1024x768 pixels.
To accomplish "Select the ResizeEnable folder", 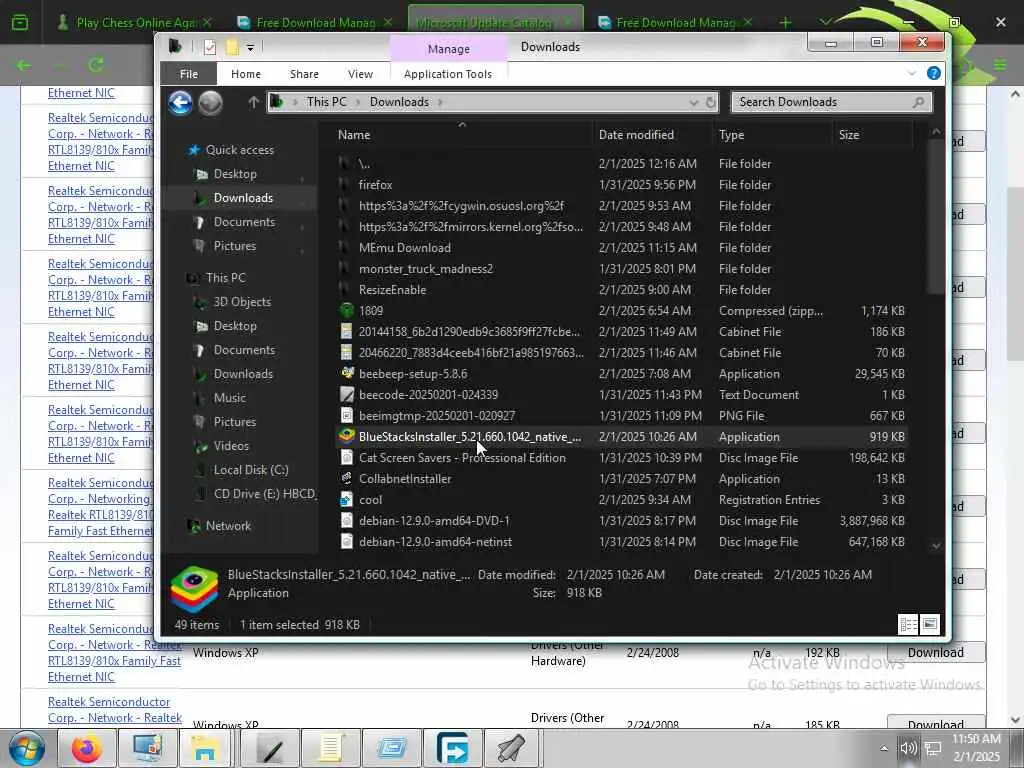I will pyautogui.click(x=392, y=289).
